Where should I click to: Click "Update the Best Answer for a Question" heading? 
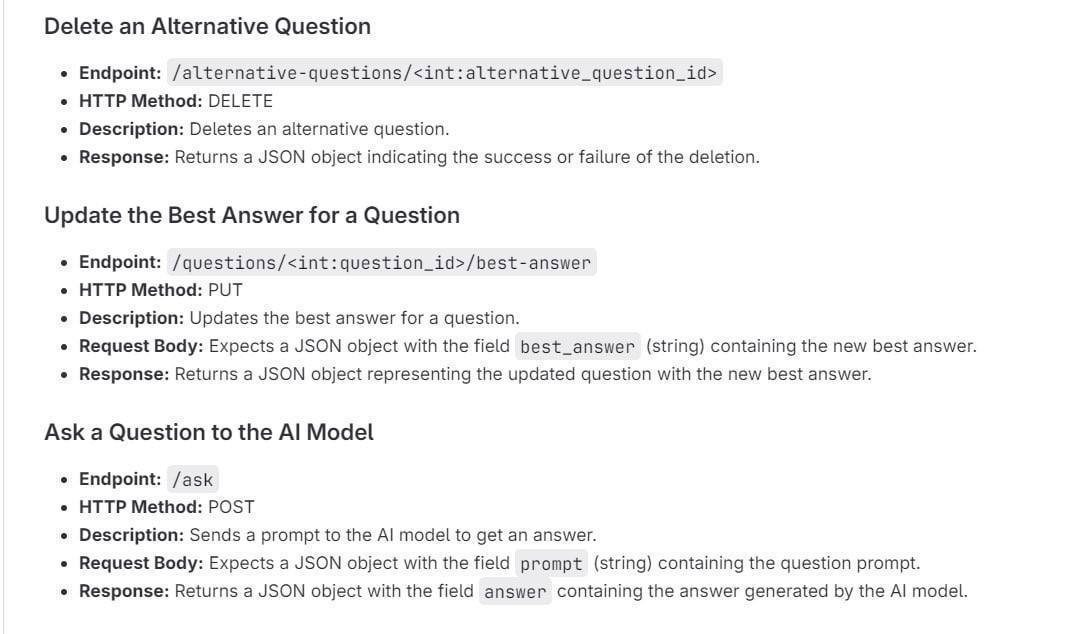[x=252, y=216]
